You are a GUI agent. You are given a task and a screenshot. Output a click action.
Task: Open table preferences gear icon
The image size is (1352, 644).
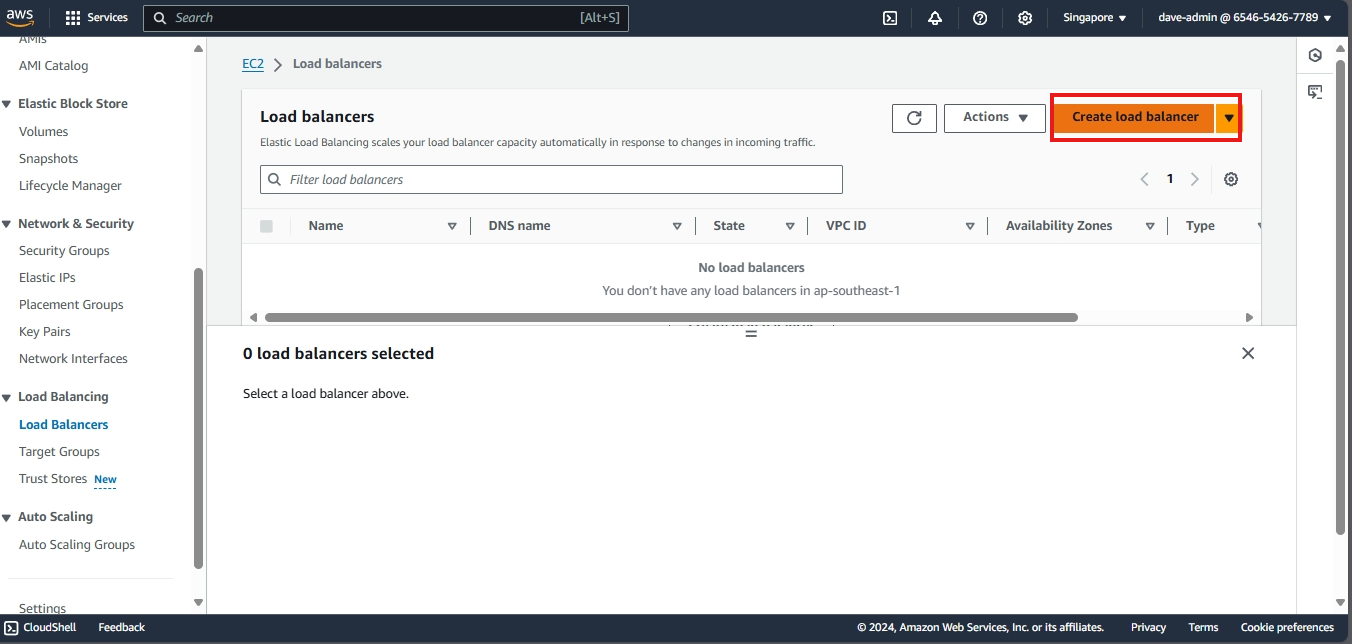(1231, 179)
